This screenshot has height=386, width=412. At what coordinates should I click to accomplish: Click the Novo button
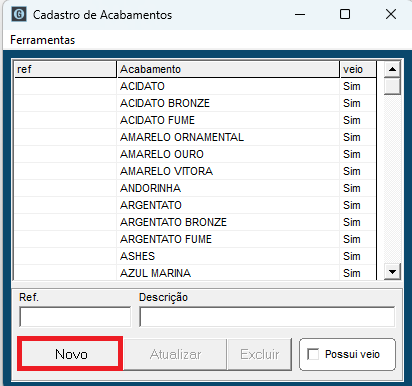click(x=71, y=354)
